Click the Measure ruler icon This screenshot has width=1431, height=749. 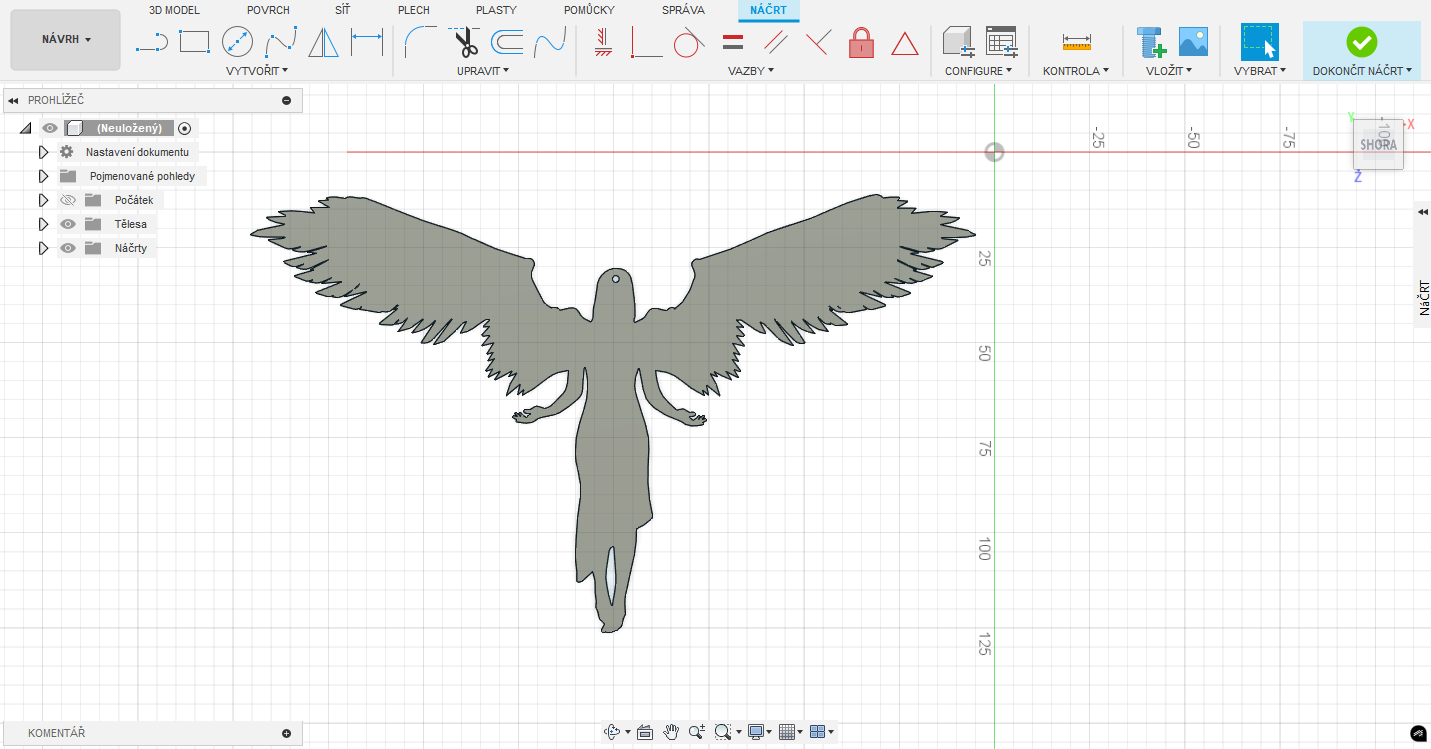1076,42
